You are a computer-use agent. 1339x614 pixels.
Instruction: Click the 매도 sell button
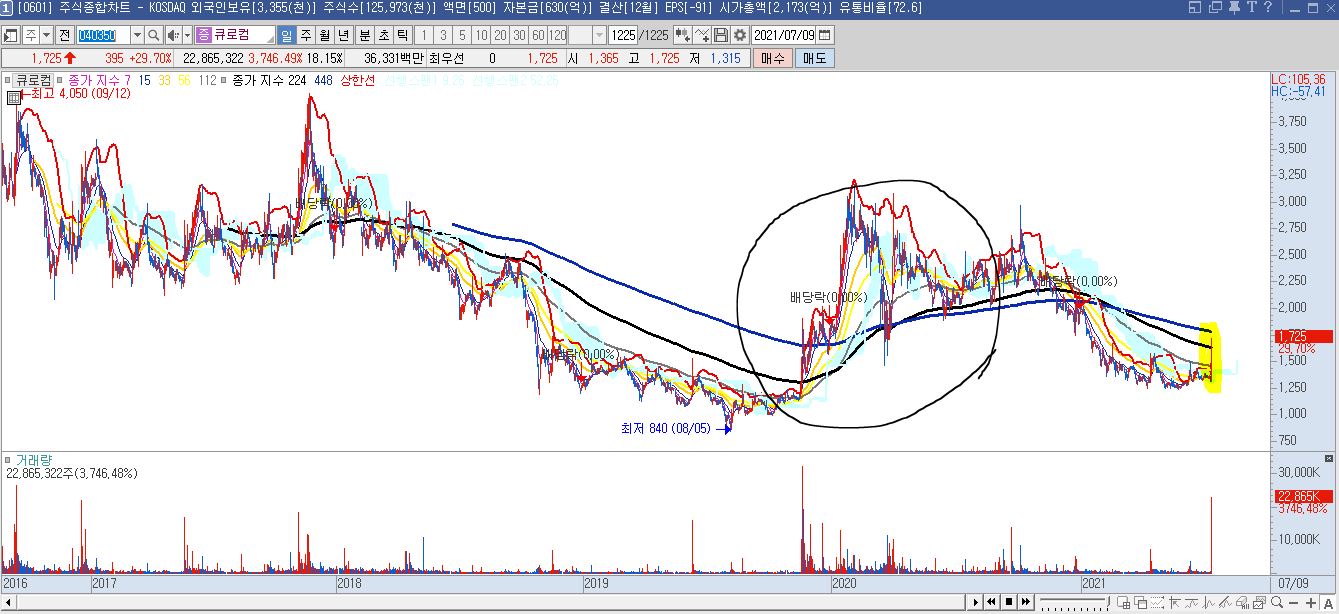pos(814,58)
